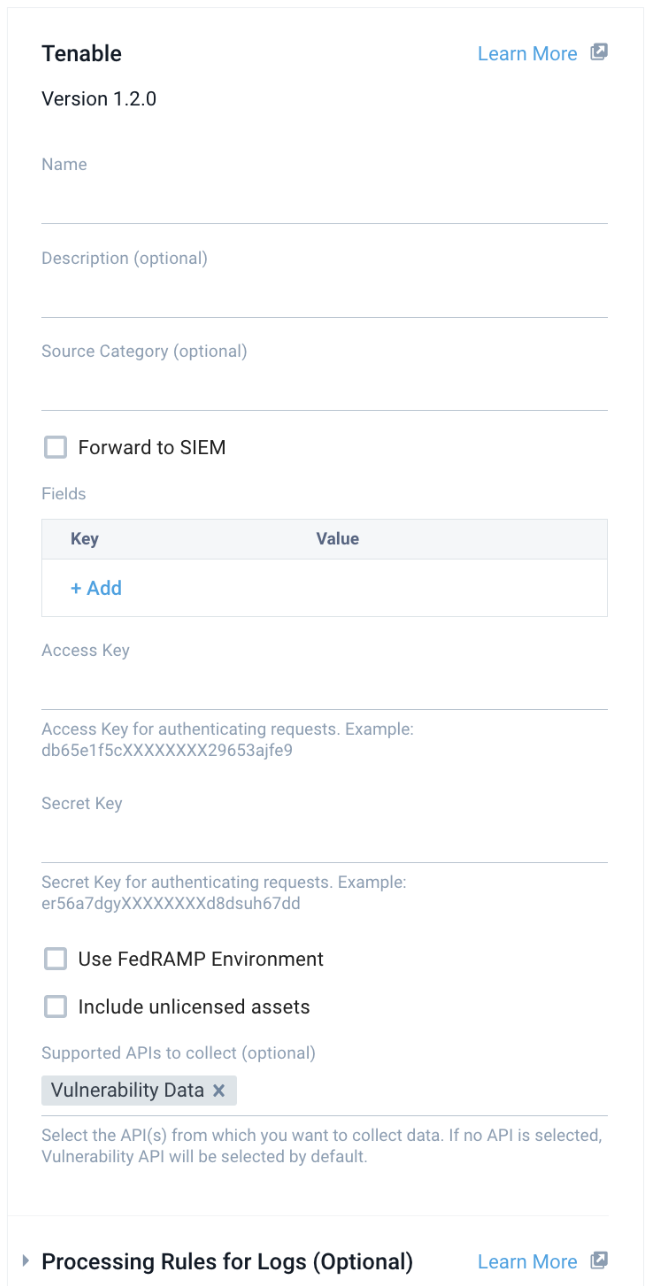Expand Processing Rules for Logs section
648x1286 pixels.
pyautogui.click(x=26, y=1261)
